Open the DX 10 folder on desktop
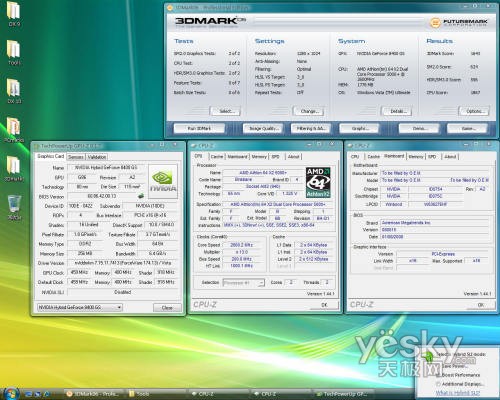Screen dimensions: 500x400 pos(14,90)
